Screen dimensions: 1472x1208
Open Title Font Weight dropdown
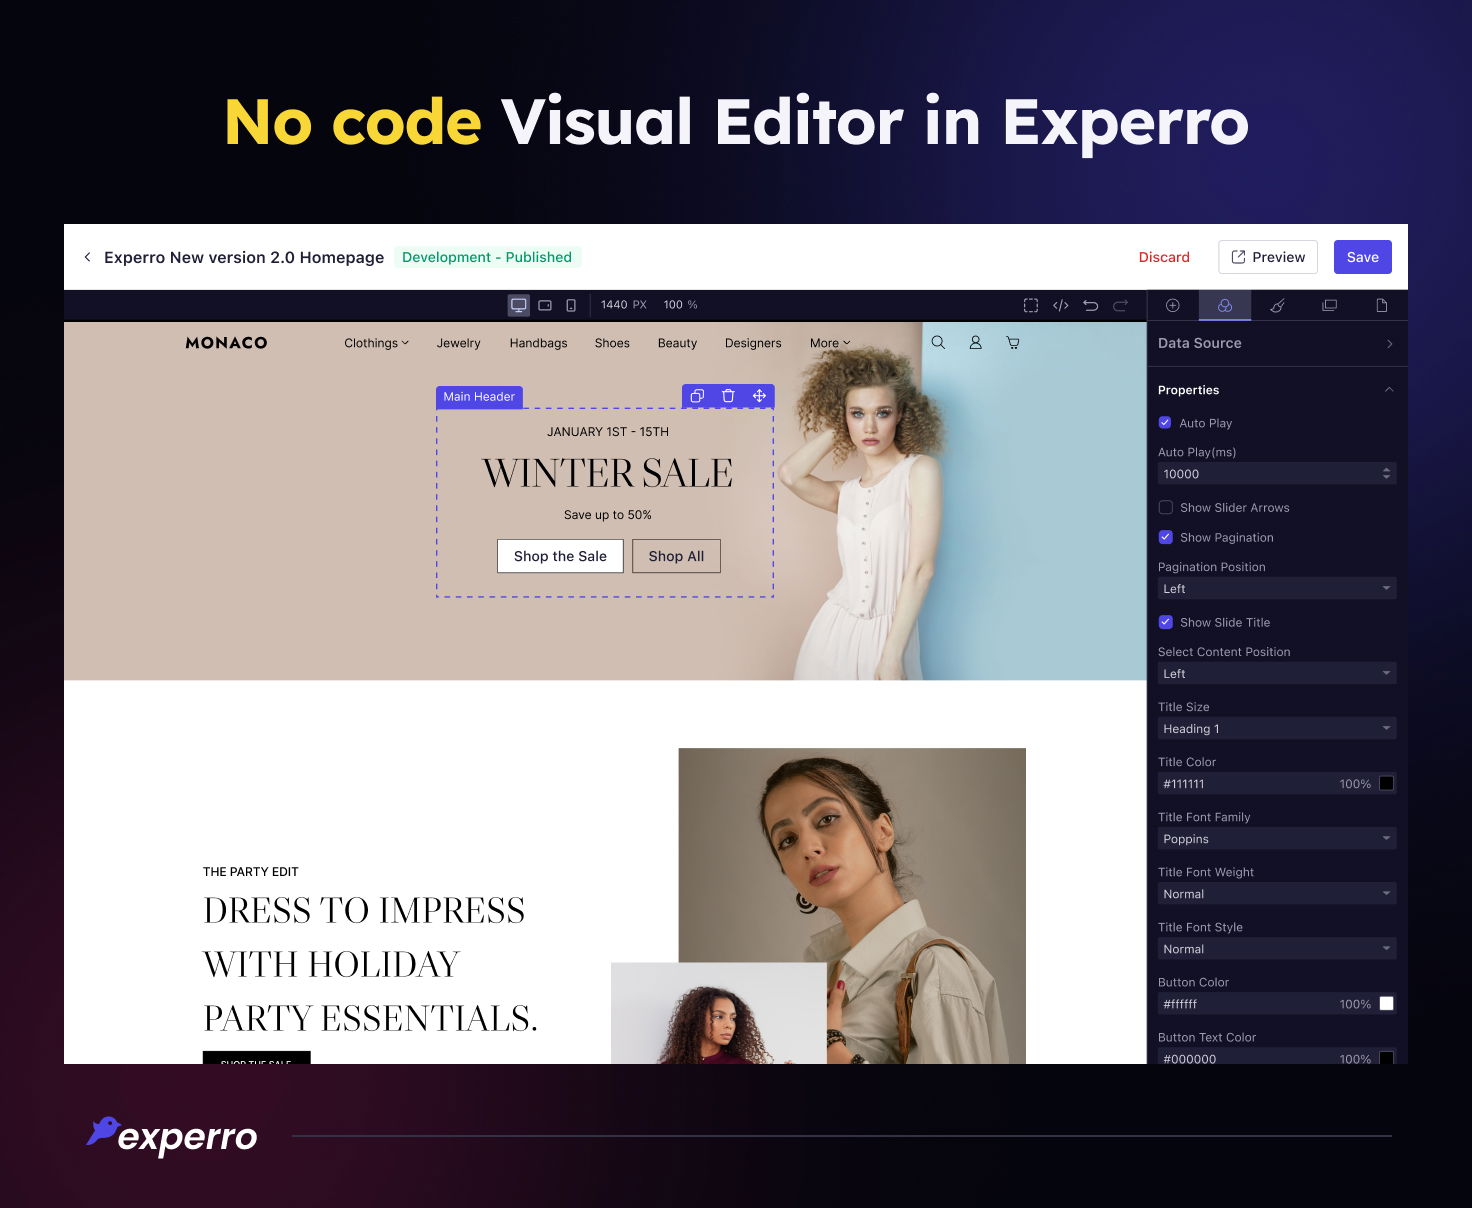[1277, 894]
